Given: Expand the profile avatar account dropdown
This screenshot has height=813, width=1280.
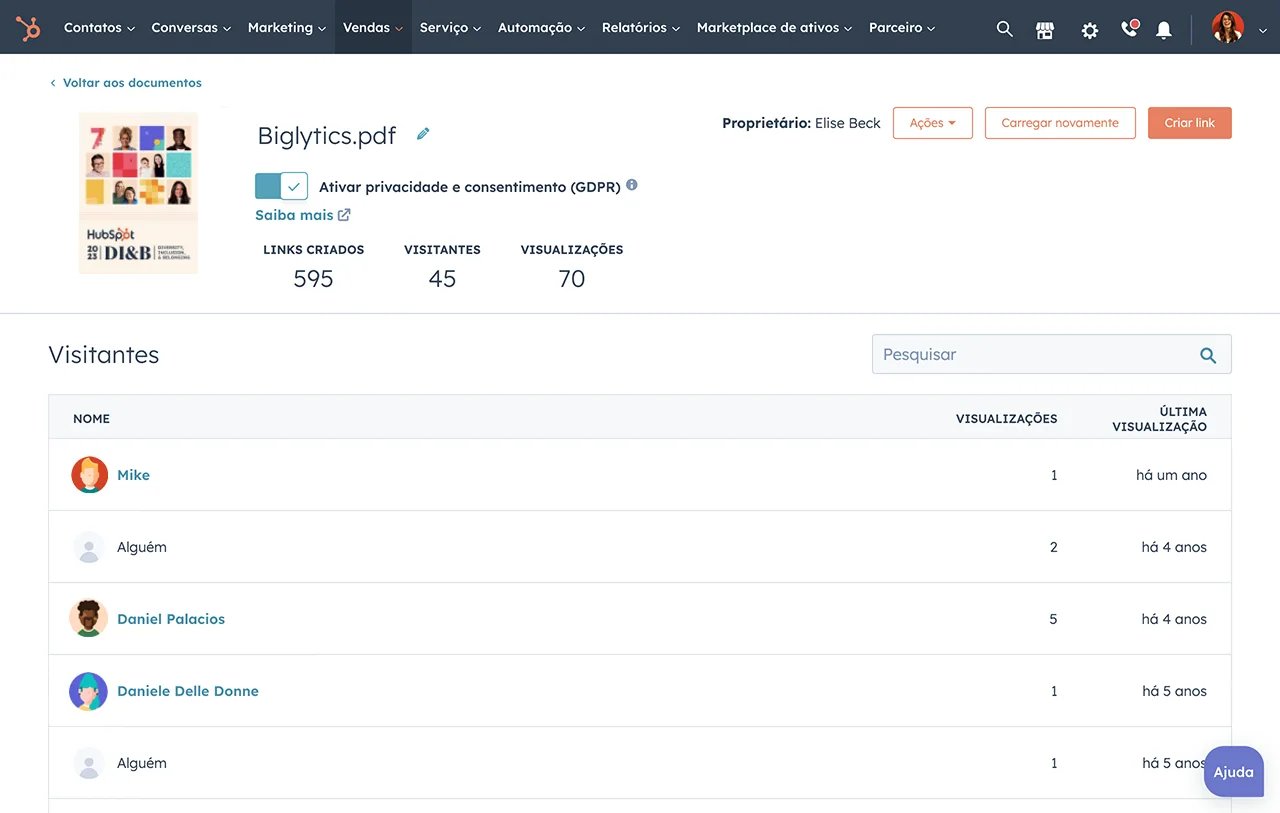Looking at the screenshot, I should (1227, 27).
